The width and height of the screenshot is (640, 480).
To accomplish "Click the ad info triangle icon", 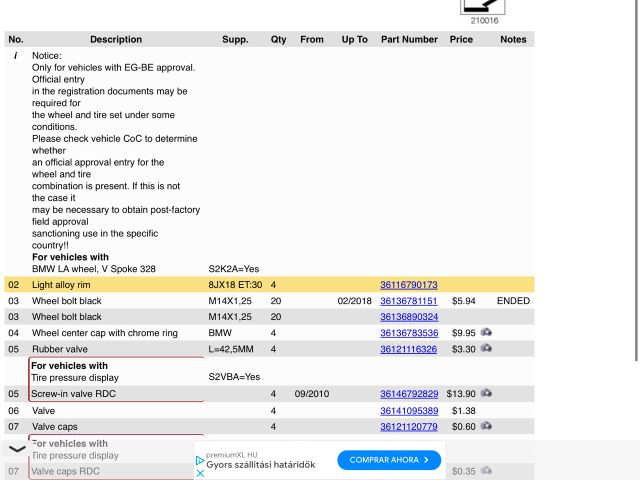I will (x=200, y=460).
